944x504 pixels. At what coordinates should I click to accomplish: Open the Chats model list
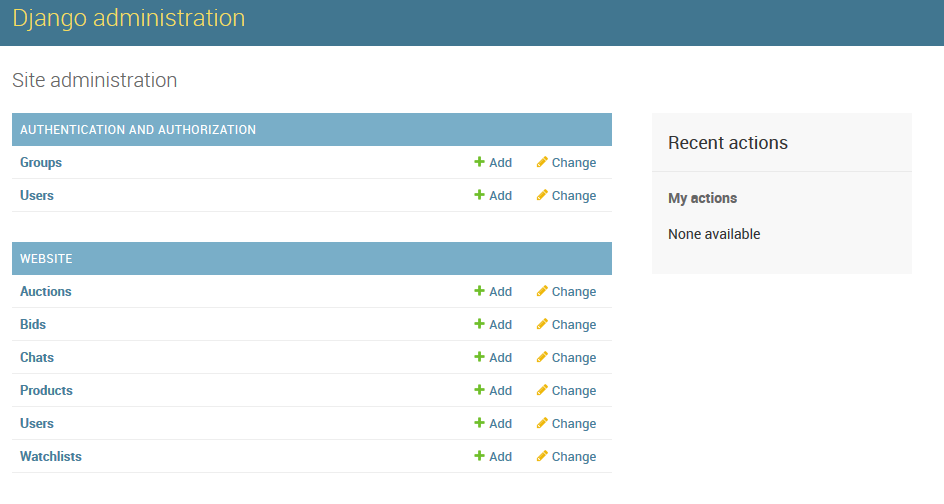click(37, 358)
